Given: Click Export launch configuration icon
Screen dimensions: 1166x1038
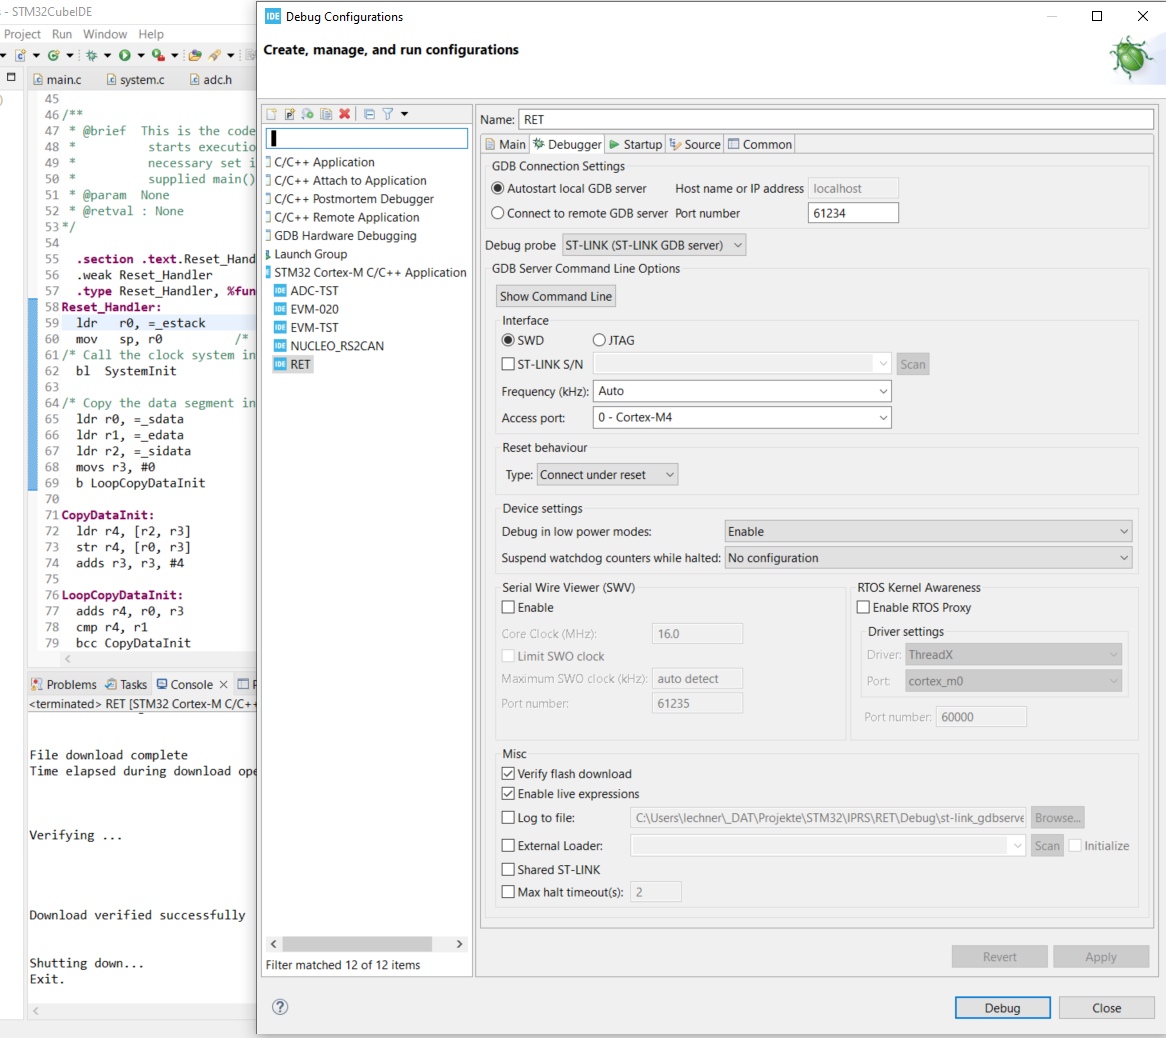Looking at the screenshot, I should pyautogui.click(x=307, y=114).
